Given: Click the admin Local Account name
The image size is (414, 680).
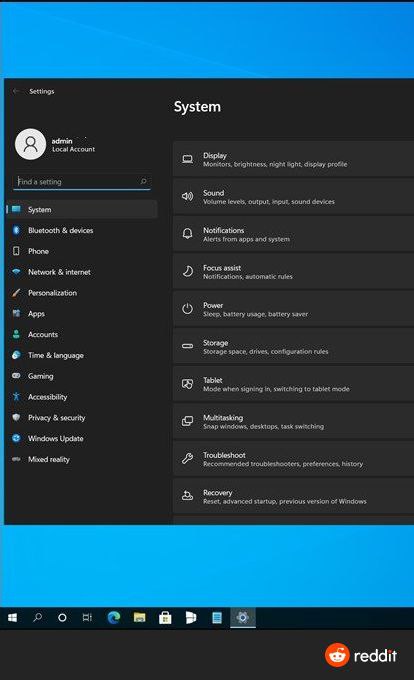Looking at the screenshot, I should click(73, 145).
